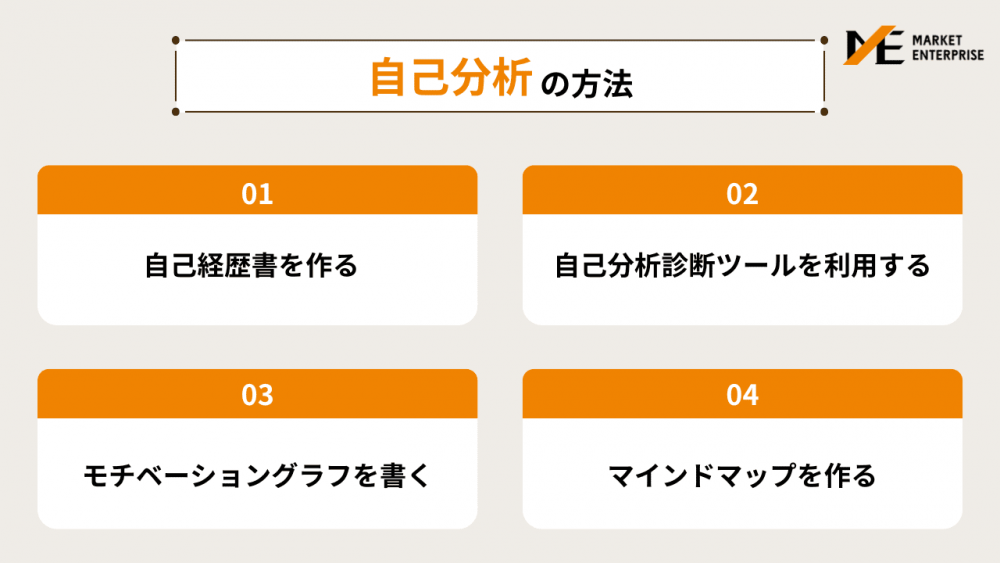Select the 01 orange header bar
1000x563 pixels.
click(x=257, y=190)
